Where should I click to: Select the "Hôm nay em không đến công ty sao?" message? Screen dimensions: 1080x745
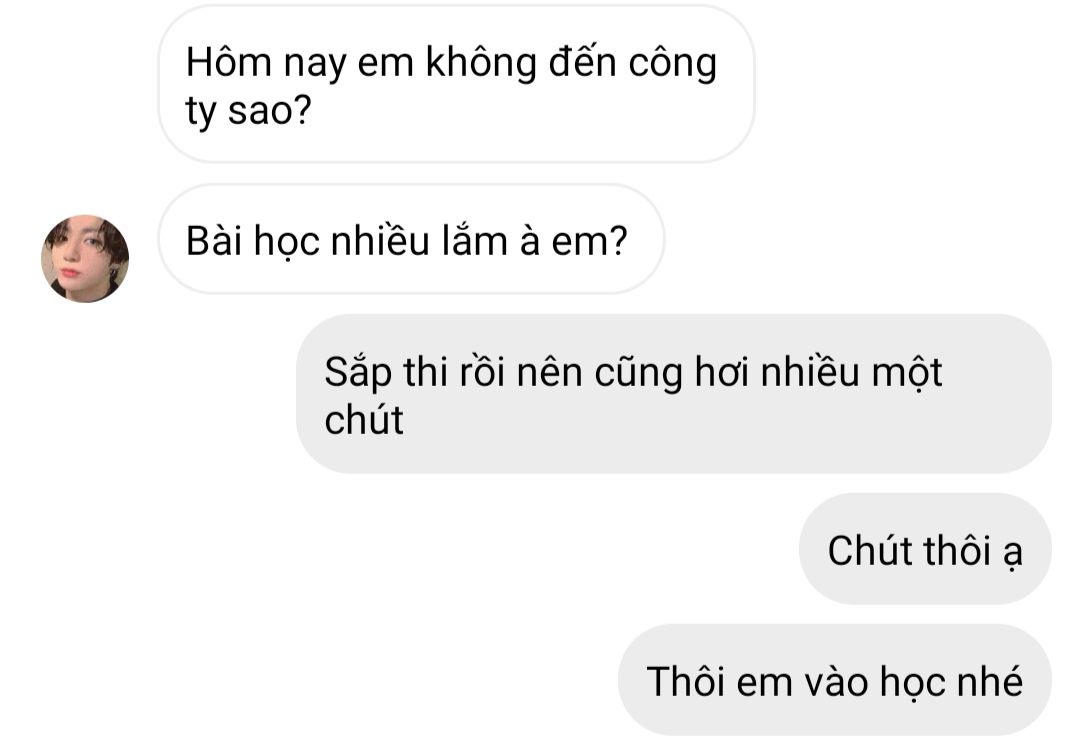457,85
